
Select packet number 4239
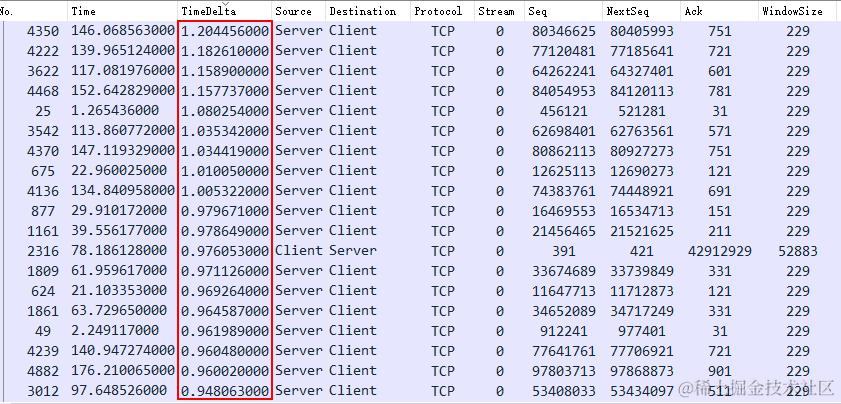43,351
